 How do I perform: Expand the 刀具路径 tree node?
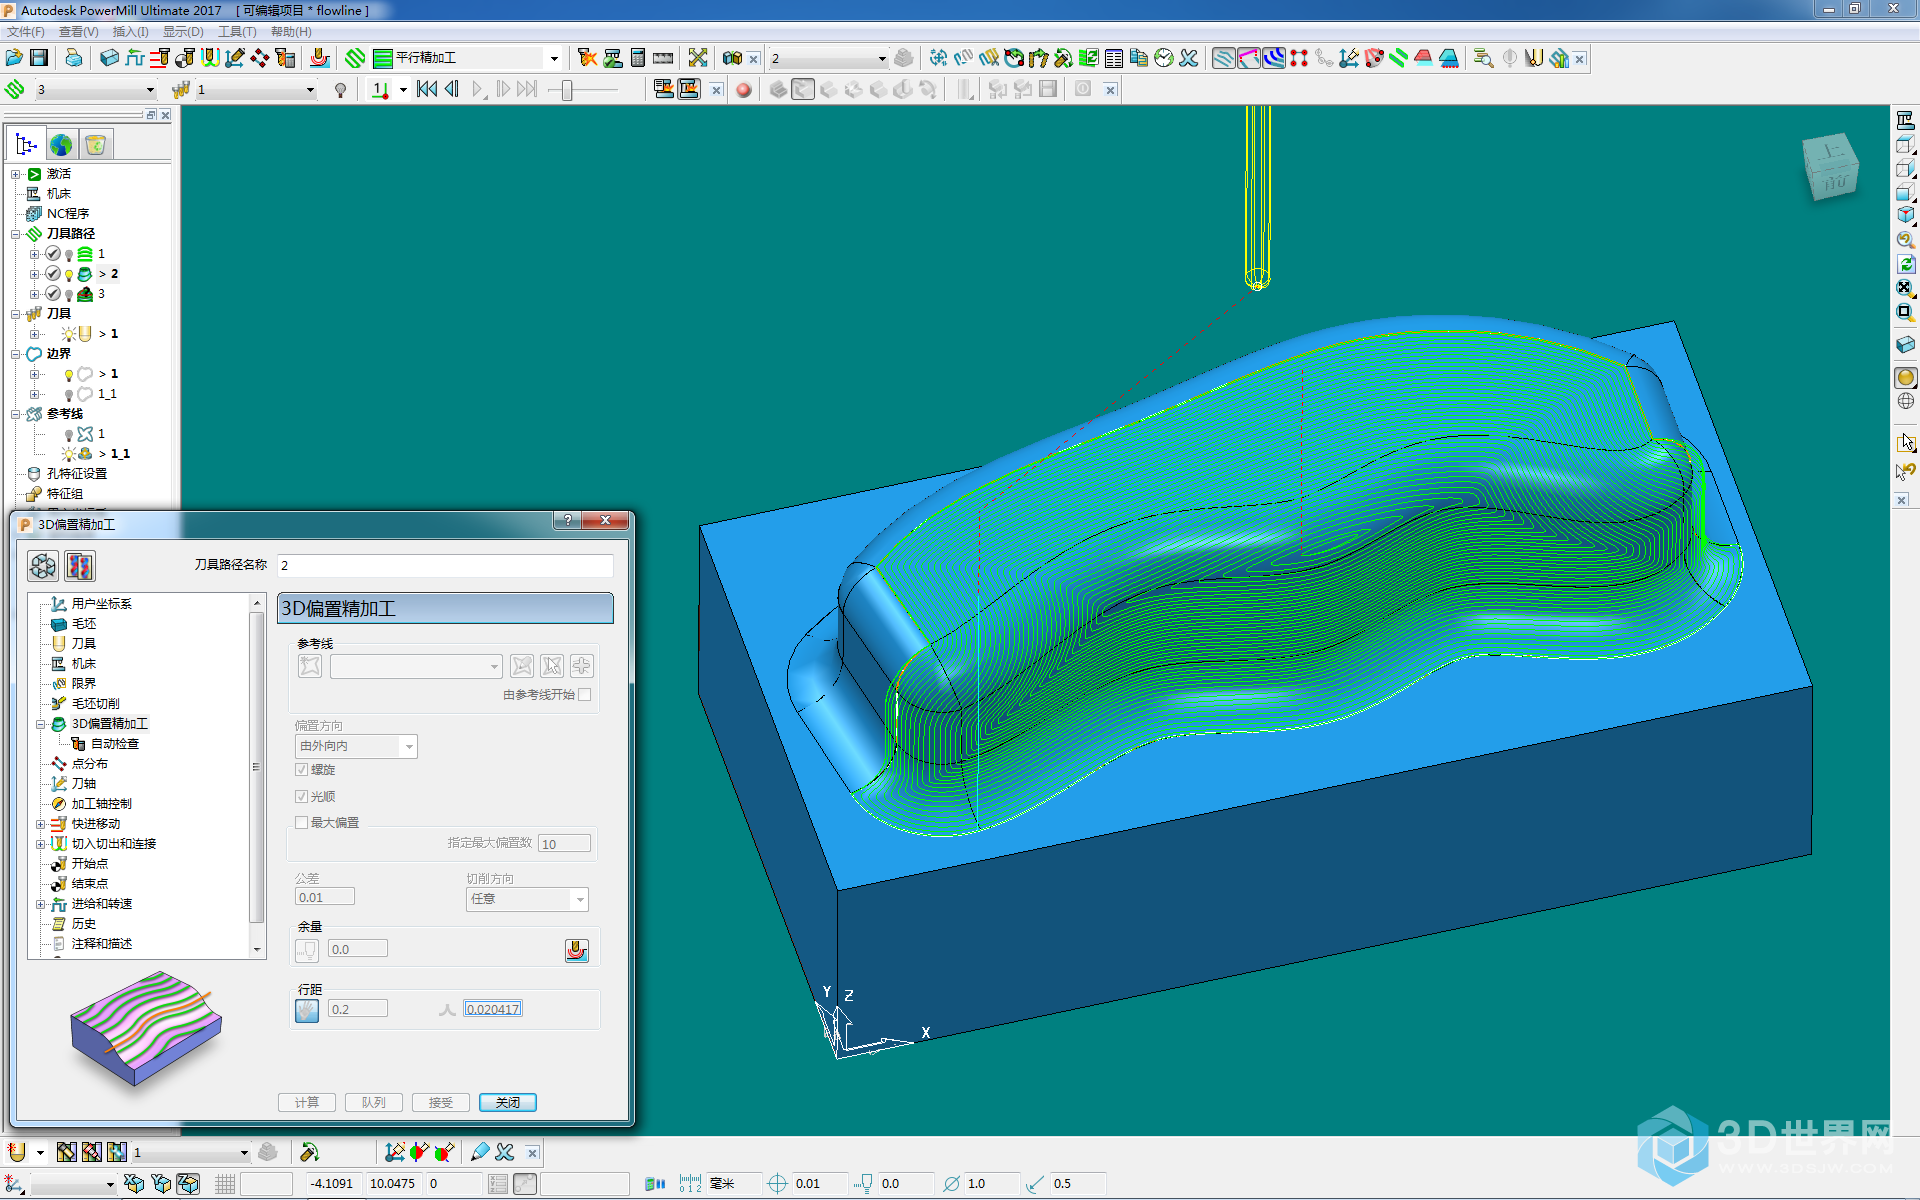click(x=16, y=234)
